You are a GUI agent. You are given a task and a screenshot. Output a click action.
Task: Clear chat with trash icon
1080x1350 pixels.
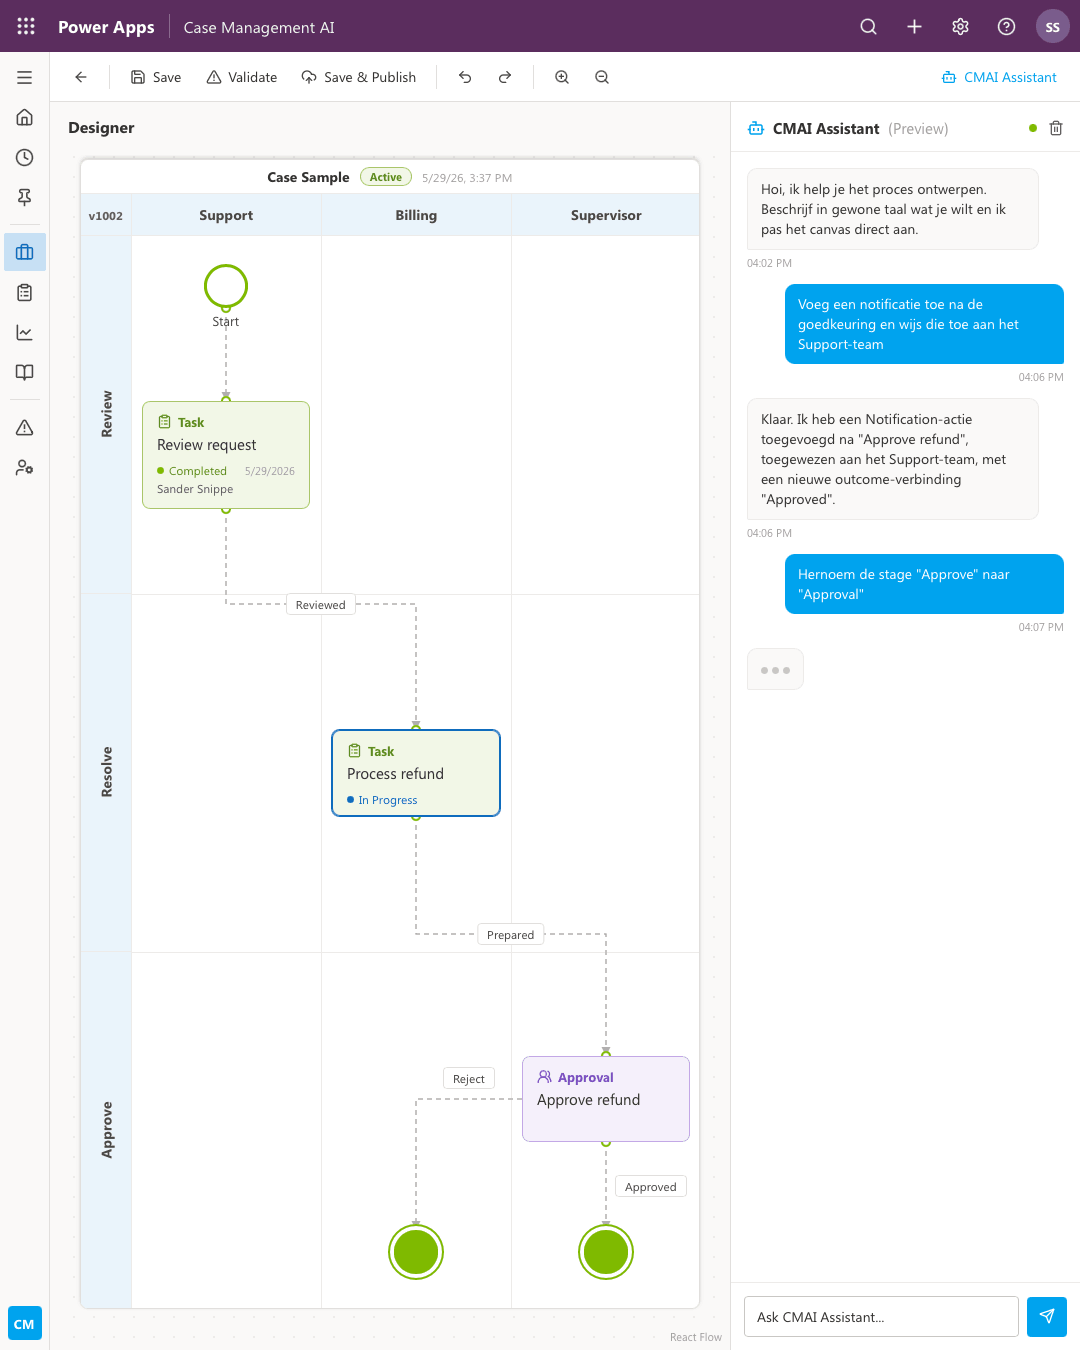[x=1056, y=128]
